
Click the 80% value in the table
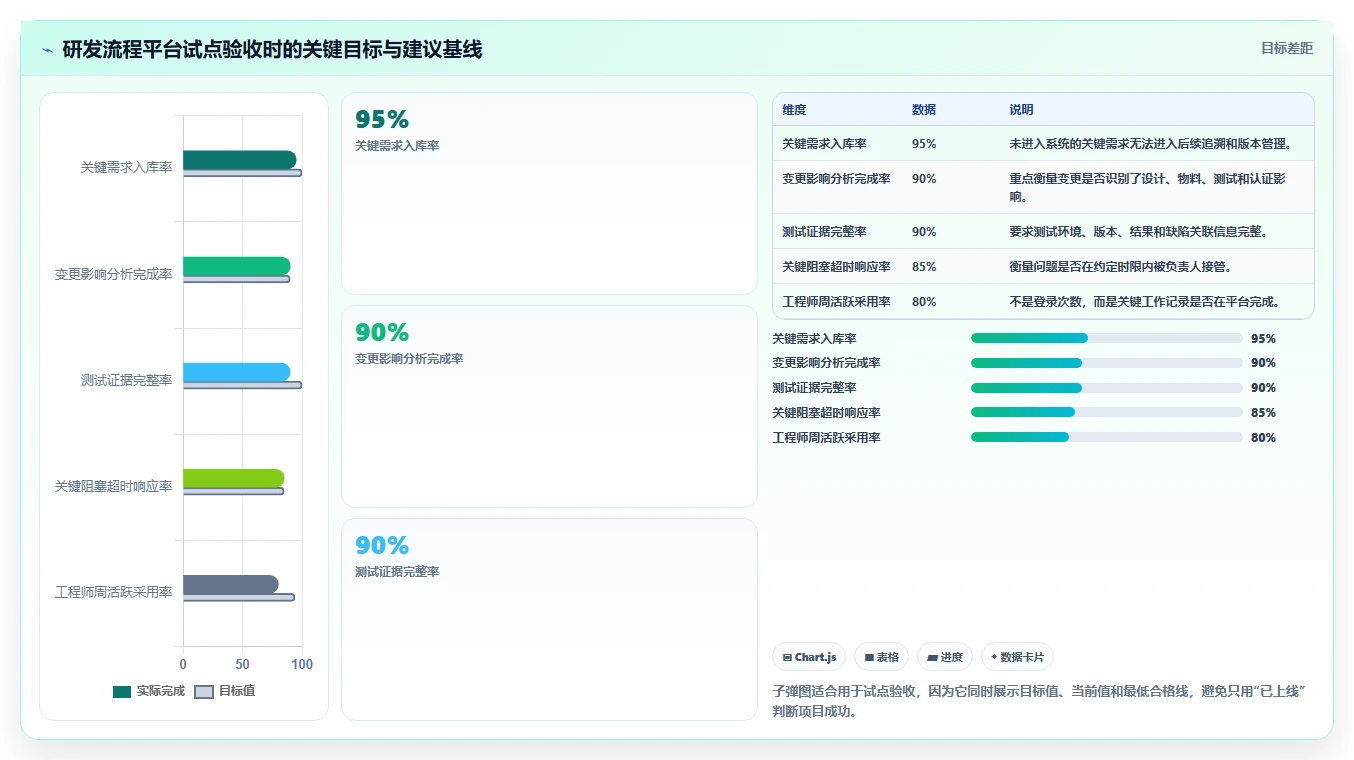(924, 302)
